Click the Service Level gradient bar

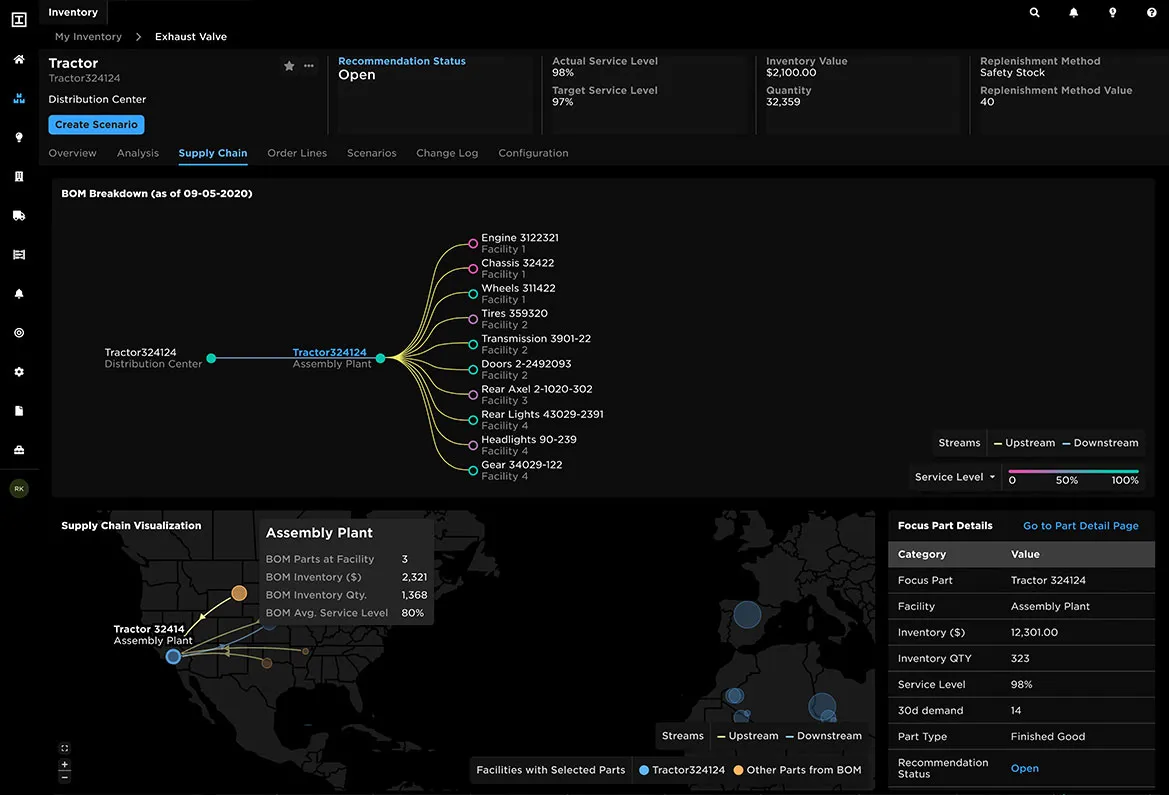1073,471
